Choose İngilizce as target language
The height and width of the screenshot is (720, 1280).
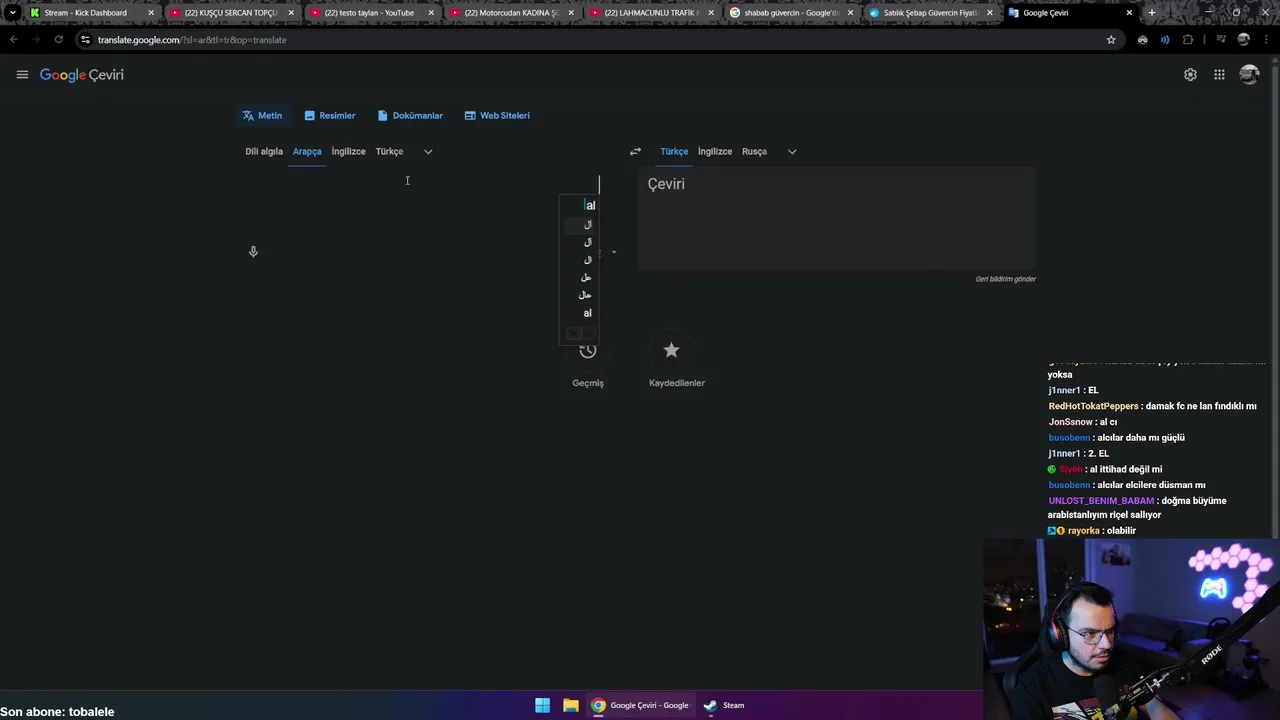715,151
